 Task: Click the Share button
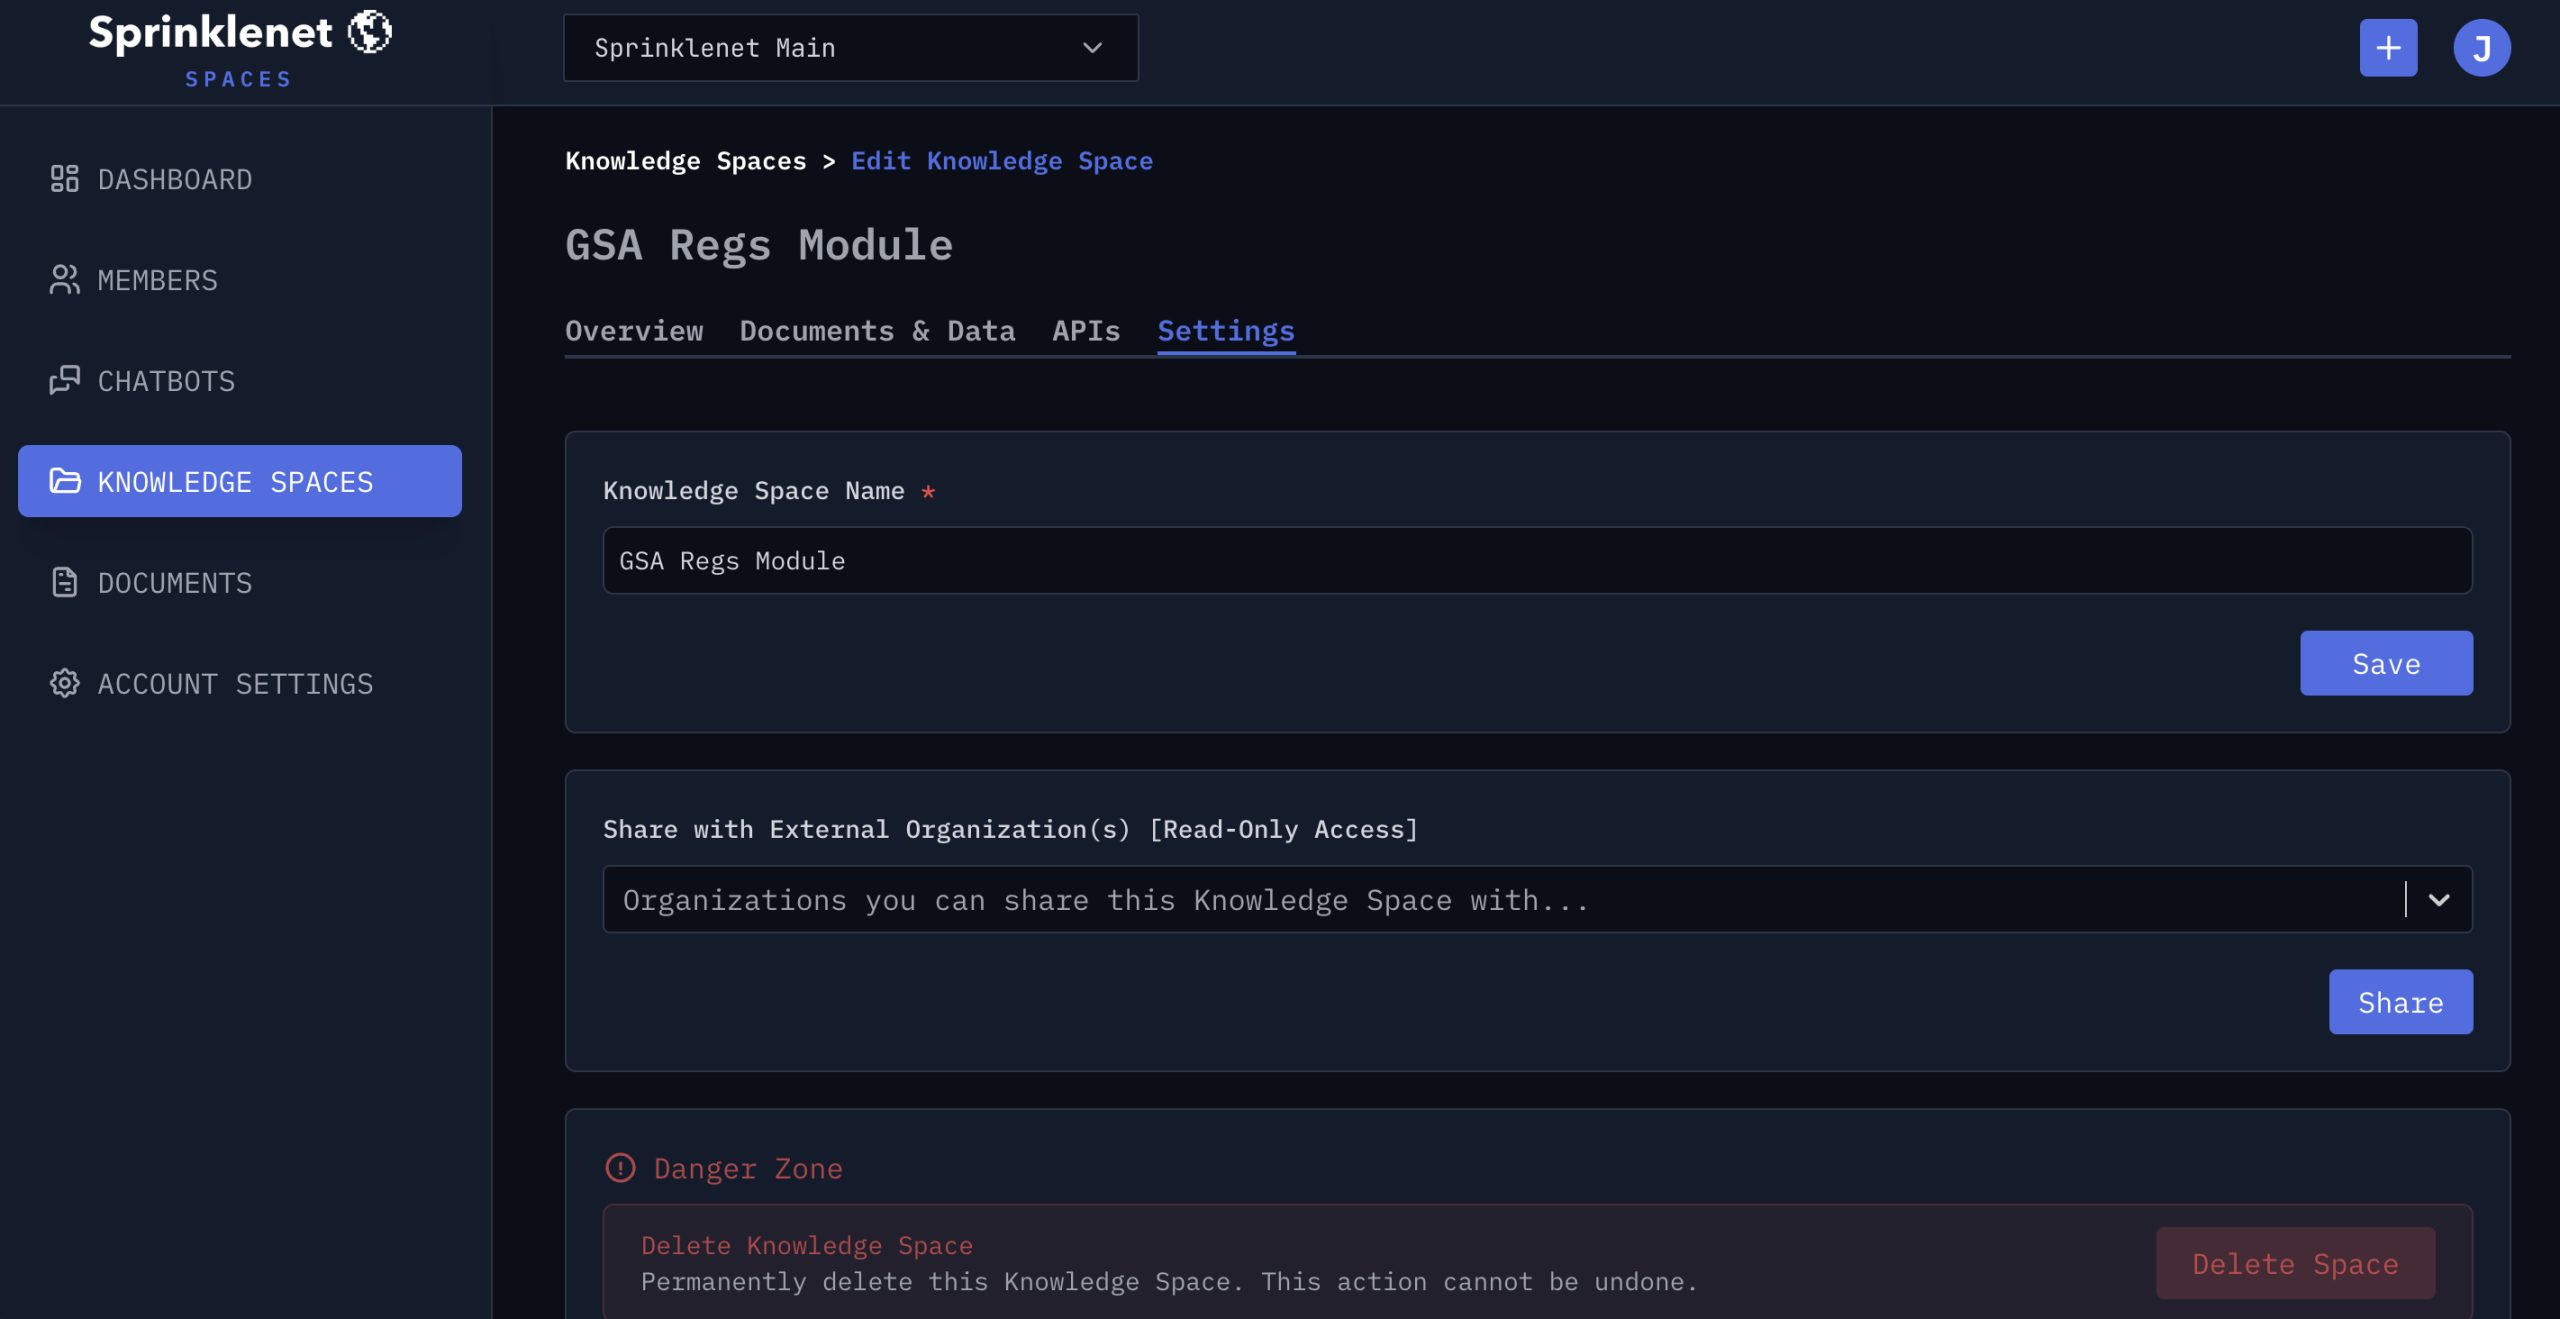(2400, 1002)
